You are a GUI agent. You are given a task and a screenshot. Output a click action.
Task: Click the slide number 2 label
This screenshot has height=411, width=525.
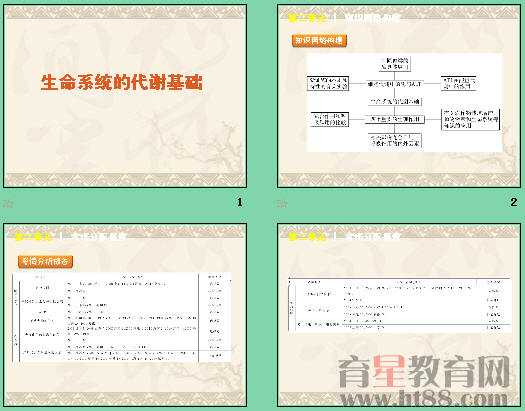pyautogui.click(x=514, y=202)
